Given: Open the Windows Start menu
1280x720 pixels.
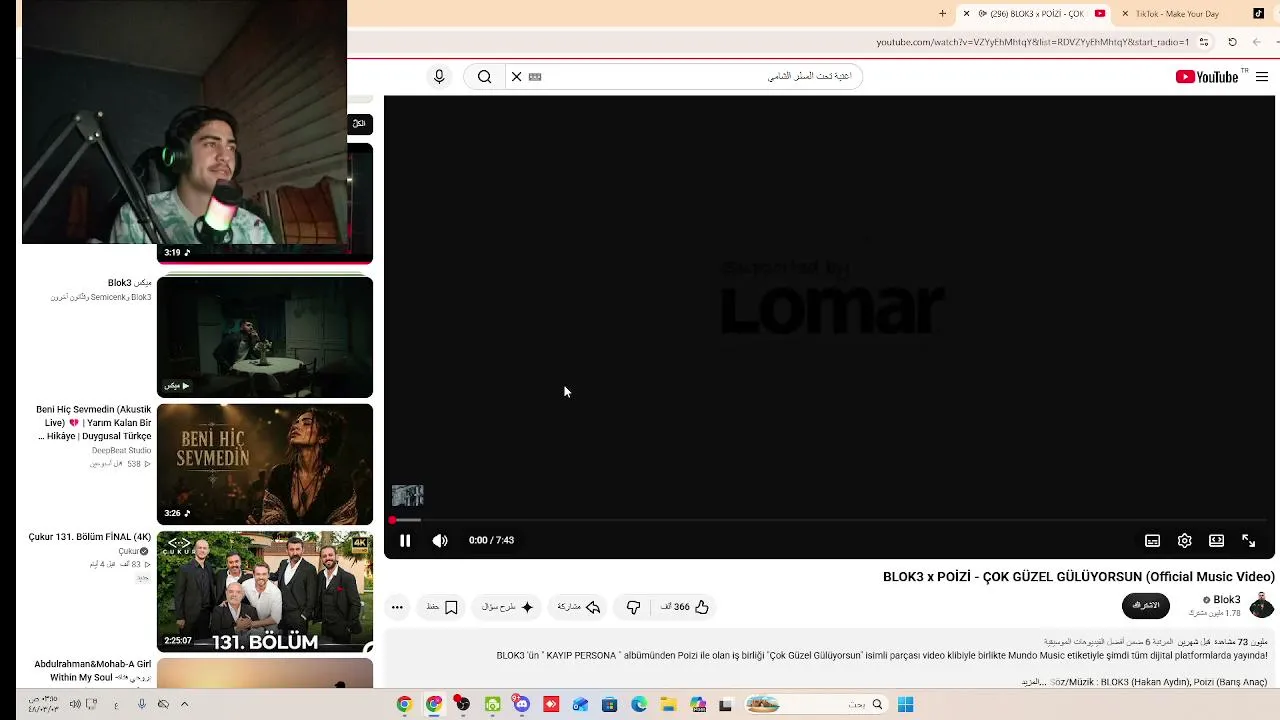Looking at the screenshot, I should point(905,705).
